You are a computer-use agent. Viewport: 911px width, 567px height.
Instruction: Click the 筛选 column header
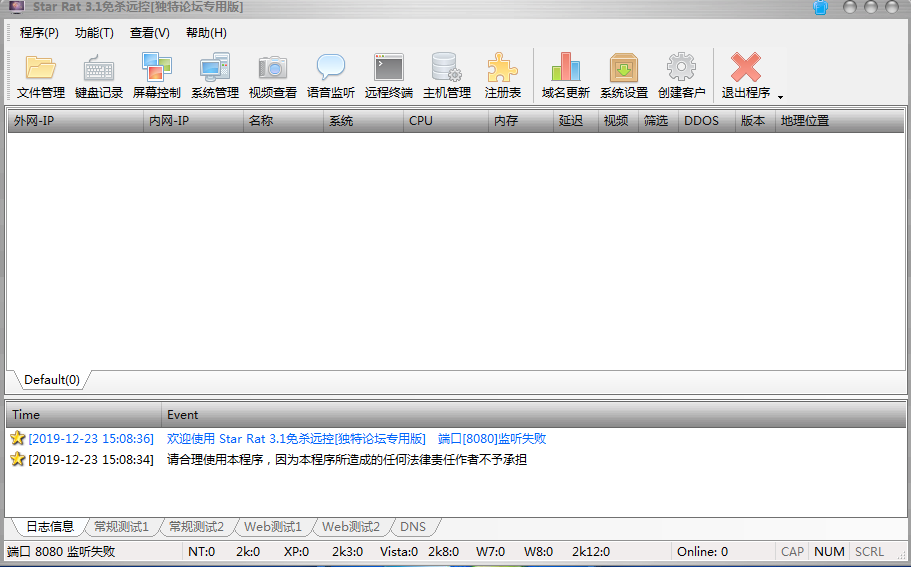pyautogui.click(x=658, y=121)
